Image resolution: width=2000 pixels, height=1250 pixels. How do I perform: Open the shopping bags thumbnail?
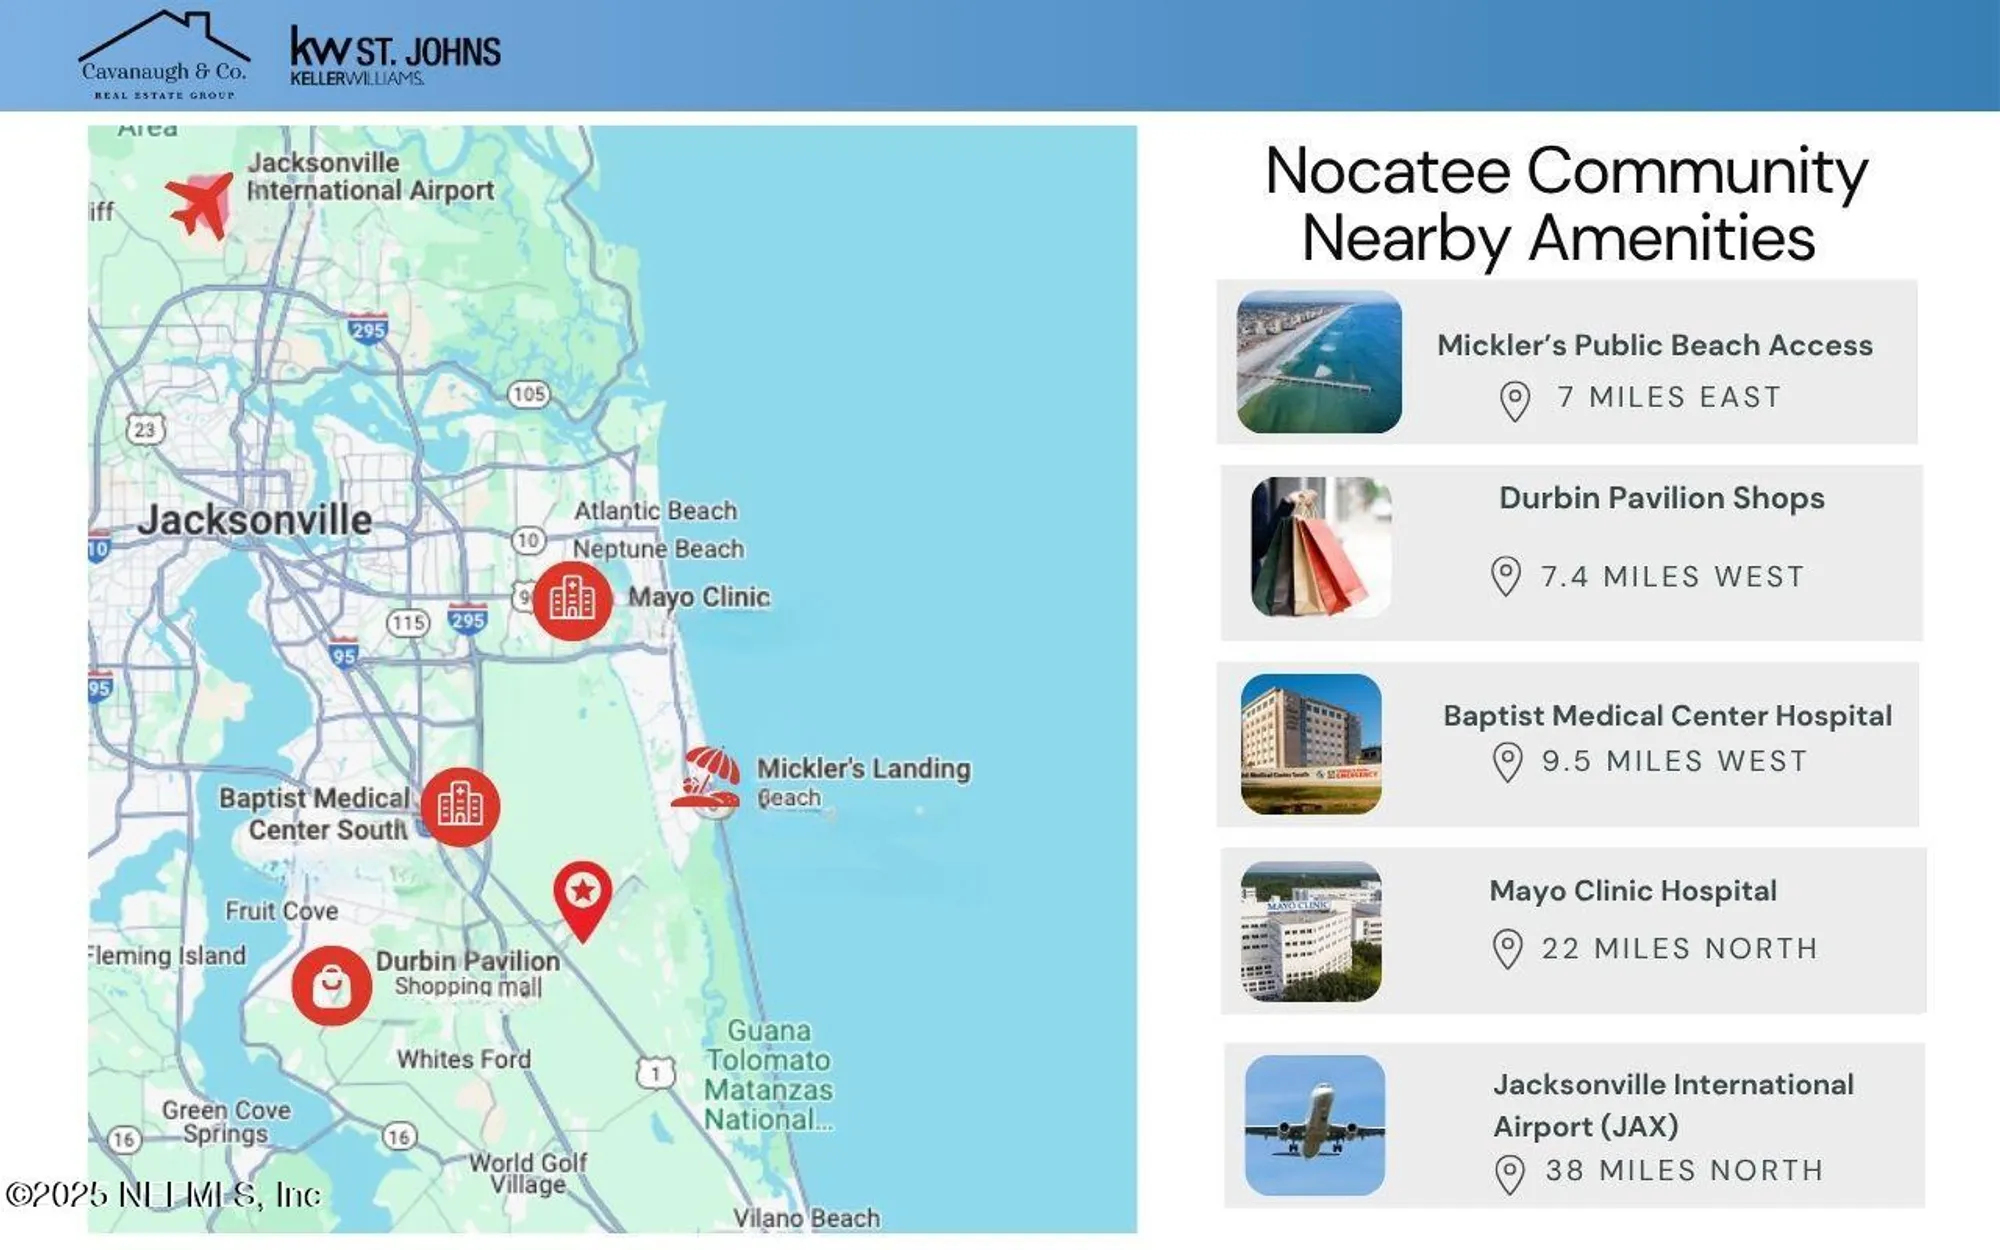click(1320, 547)
